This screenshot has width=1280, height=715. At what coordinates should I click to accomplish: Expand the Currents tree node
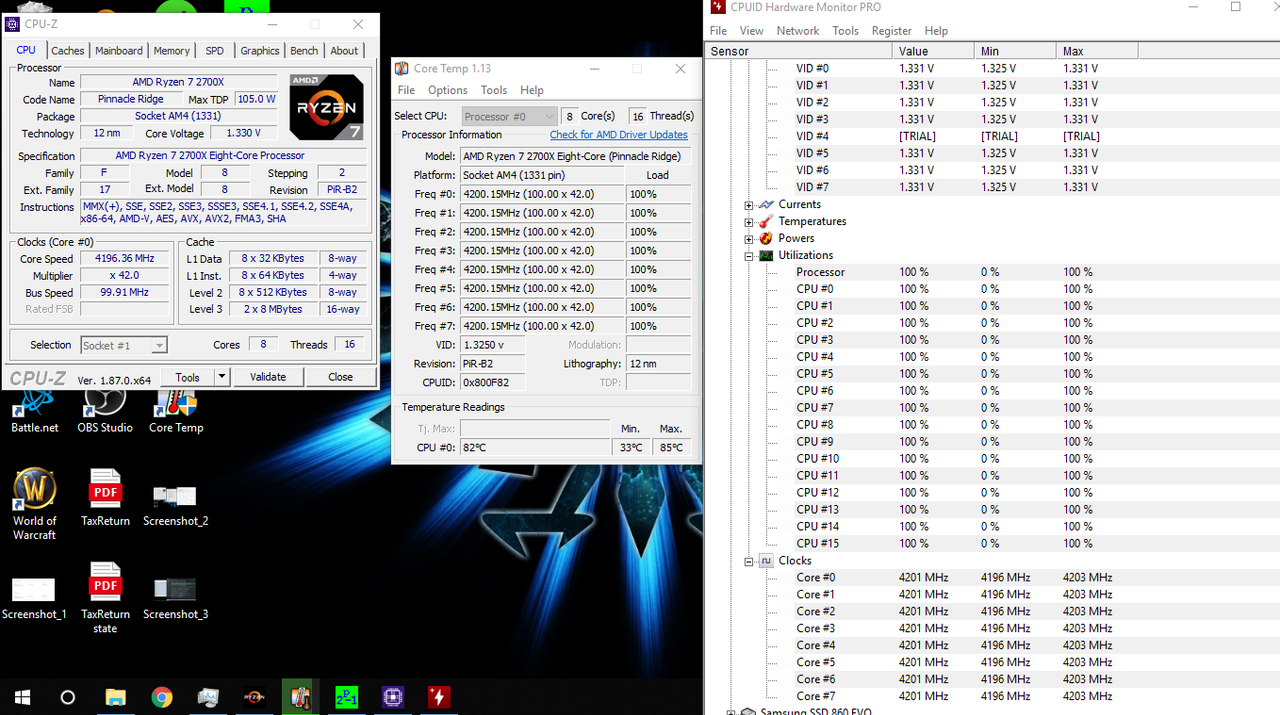[x=749, y=205]
